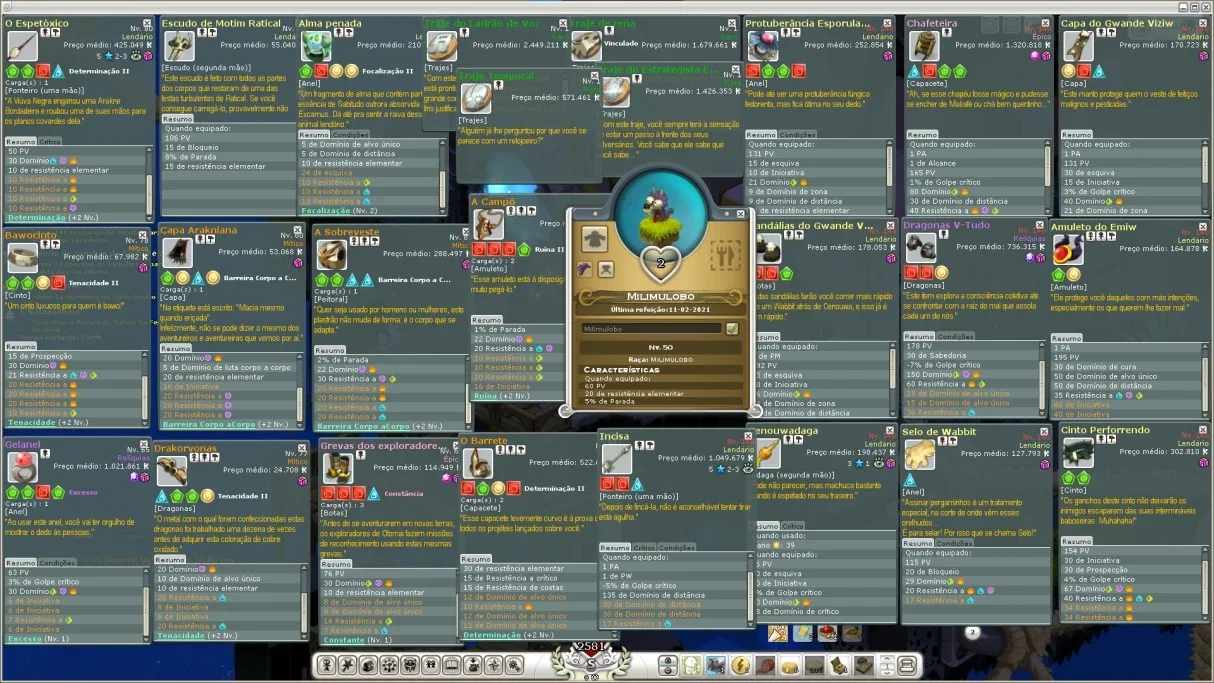Close the Milimulobo pet window
The image size is (1214, 683).
741,214
